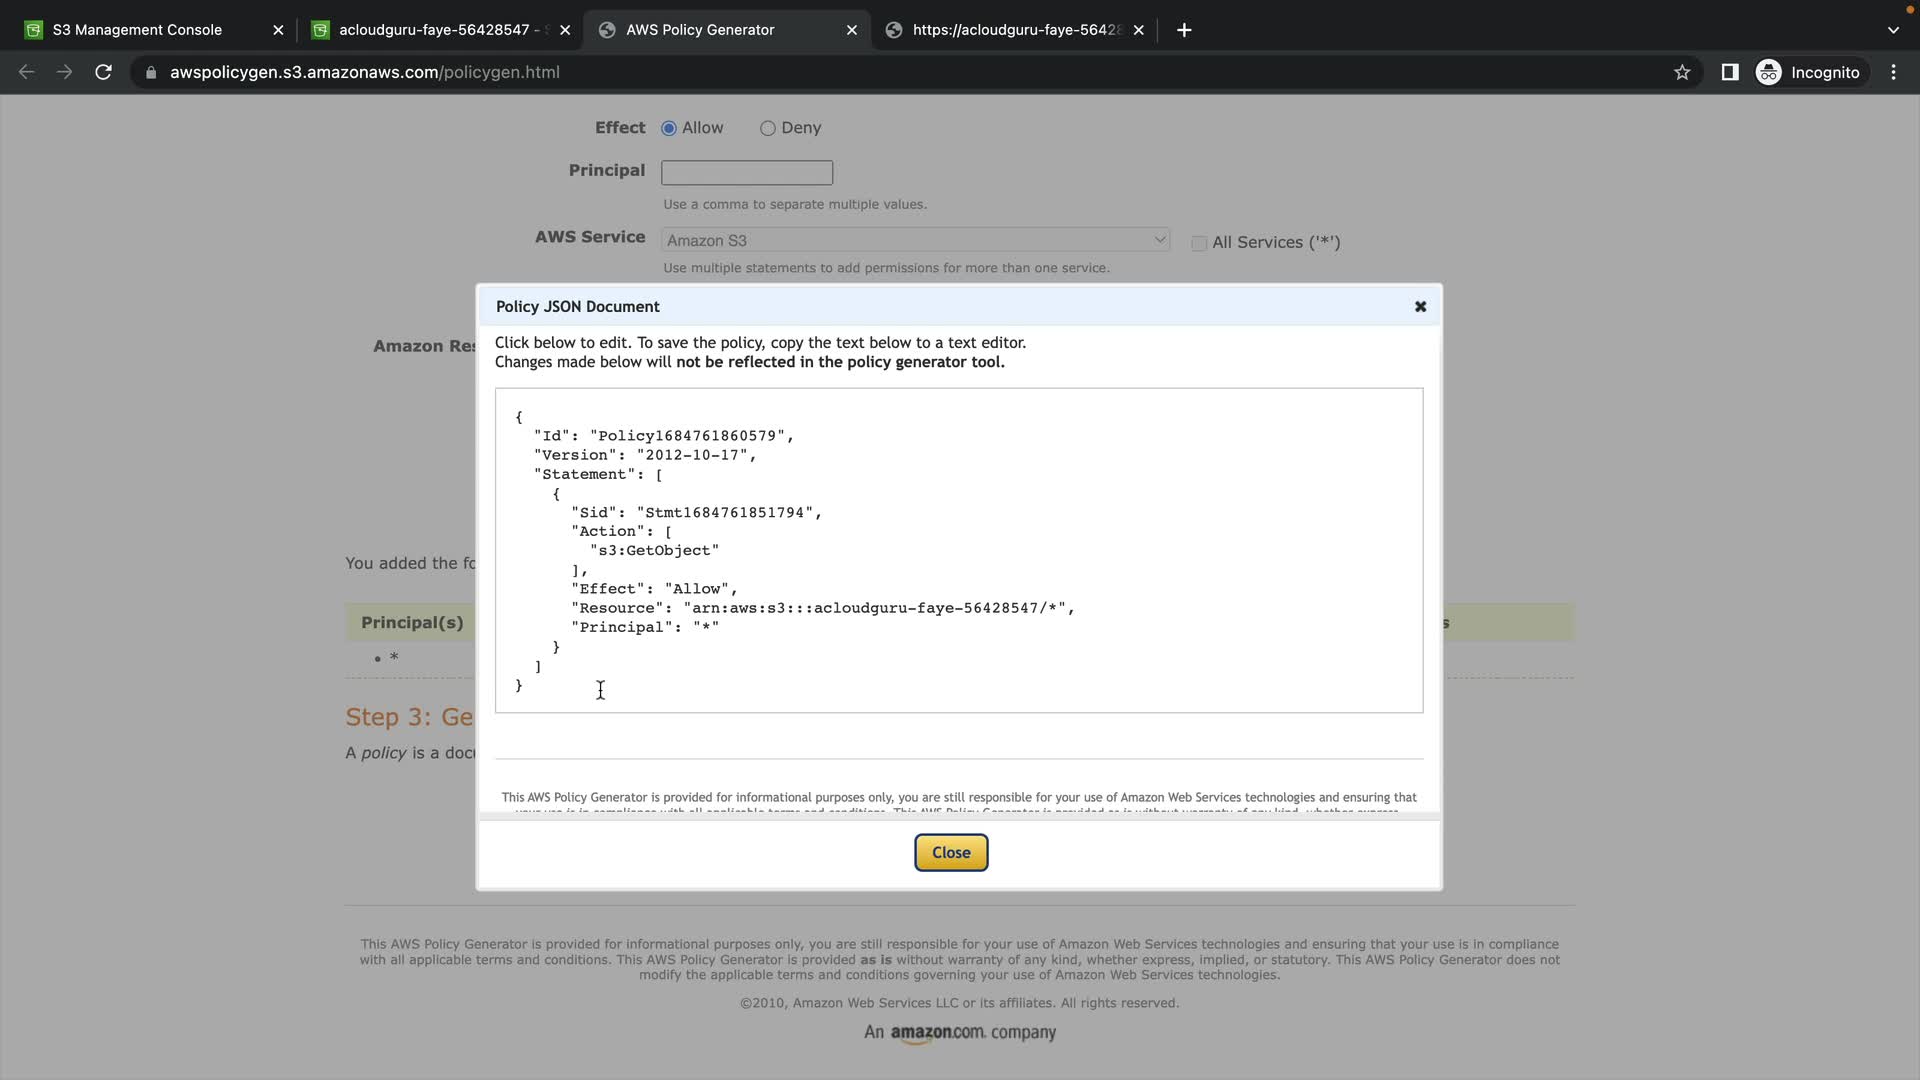Viewport: 1920px width, 1080px height.
Task: Bookmark page with star icon
Action: pos(1682,72)
